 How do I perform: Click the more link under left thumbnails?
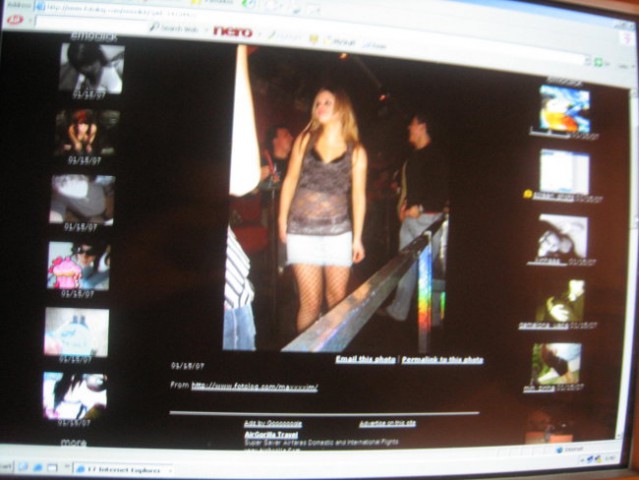click(x=73, y=443)
